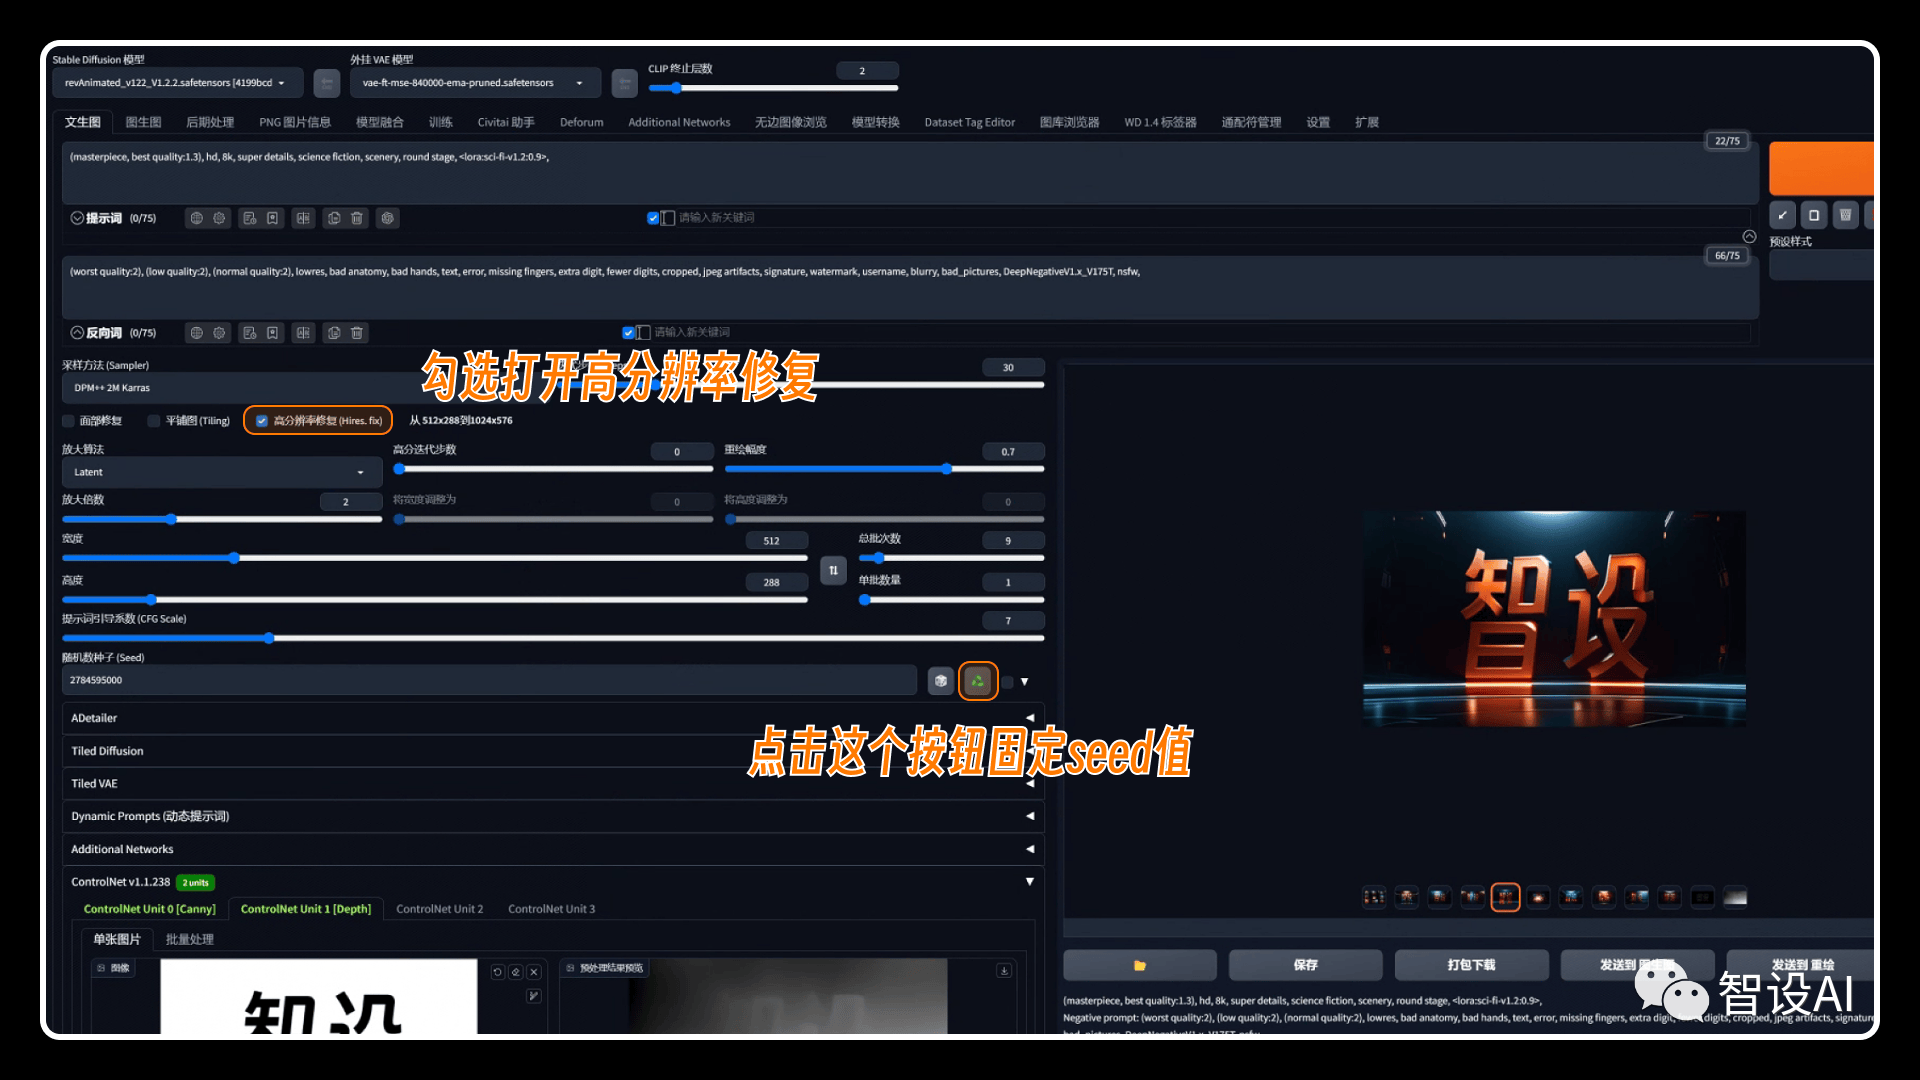Switch to the Deforum tab
The height and width of the screenshot is (1080, 1920).
pyautogui.click(x=581, y=122)
